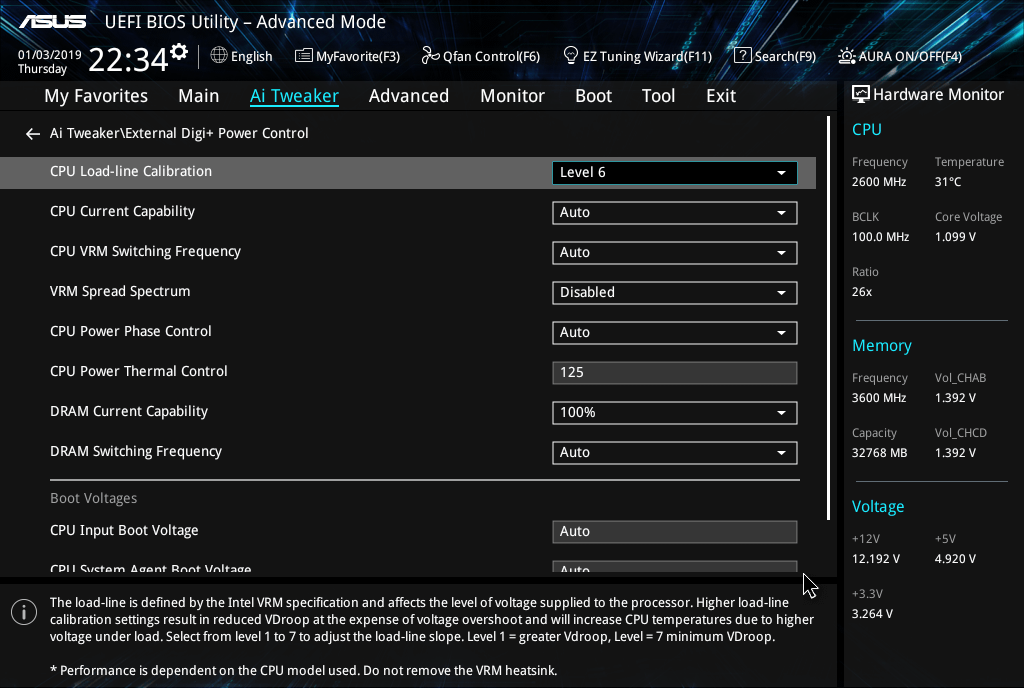Screen dimensions: 1024x688
Task: Click the 32768 MB capacity value
Action: pos(879,453)
